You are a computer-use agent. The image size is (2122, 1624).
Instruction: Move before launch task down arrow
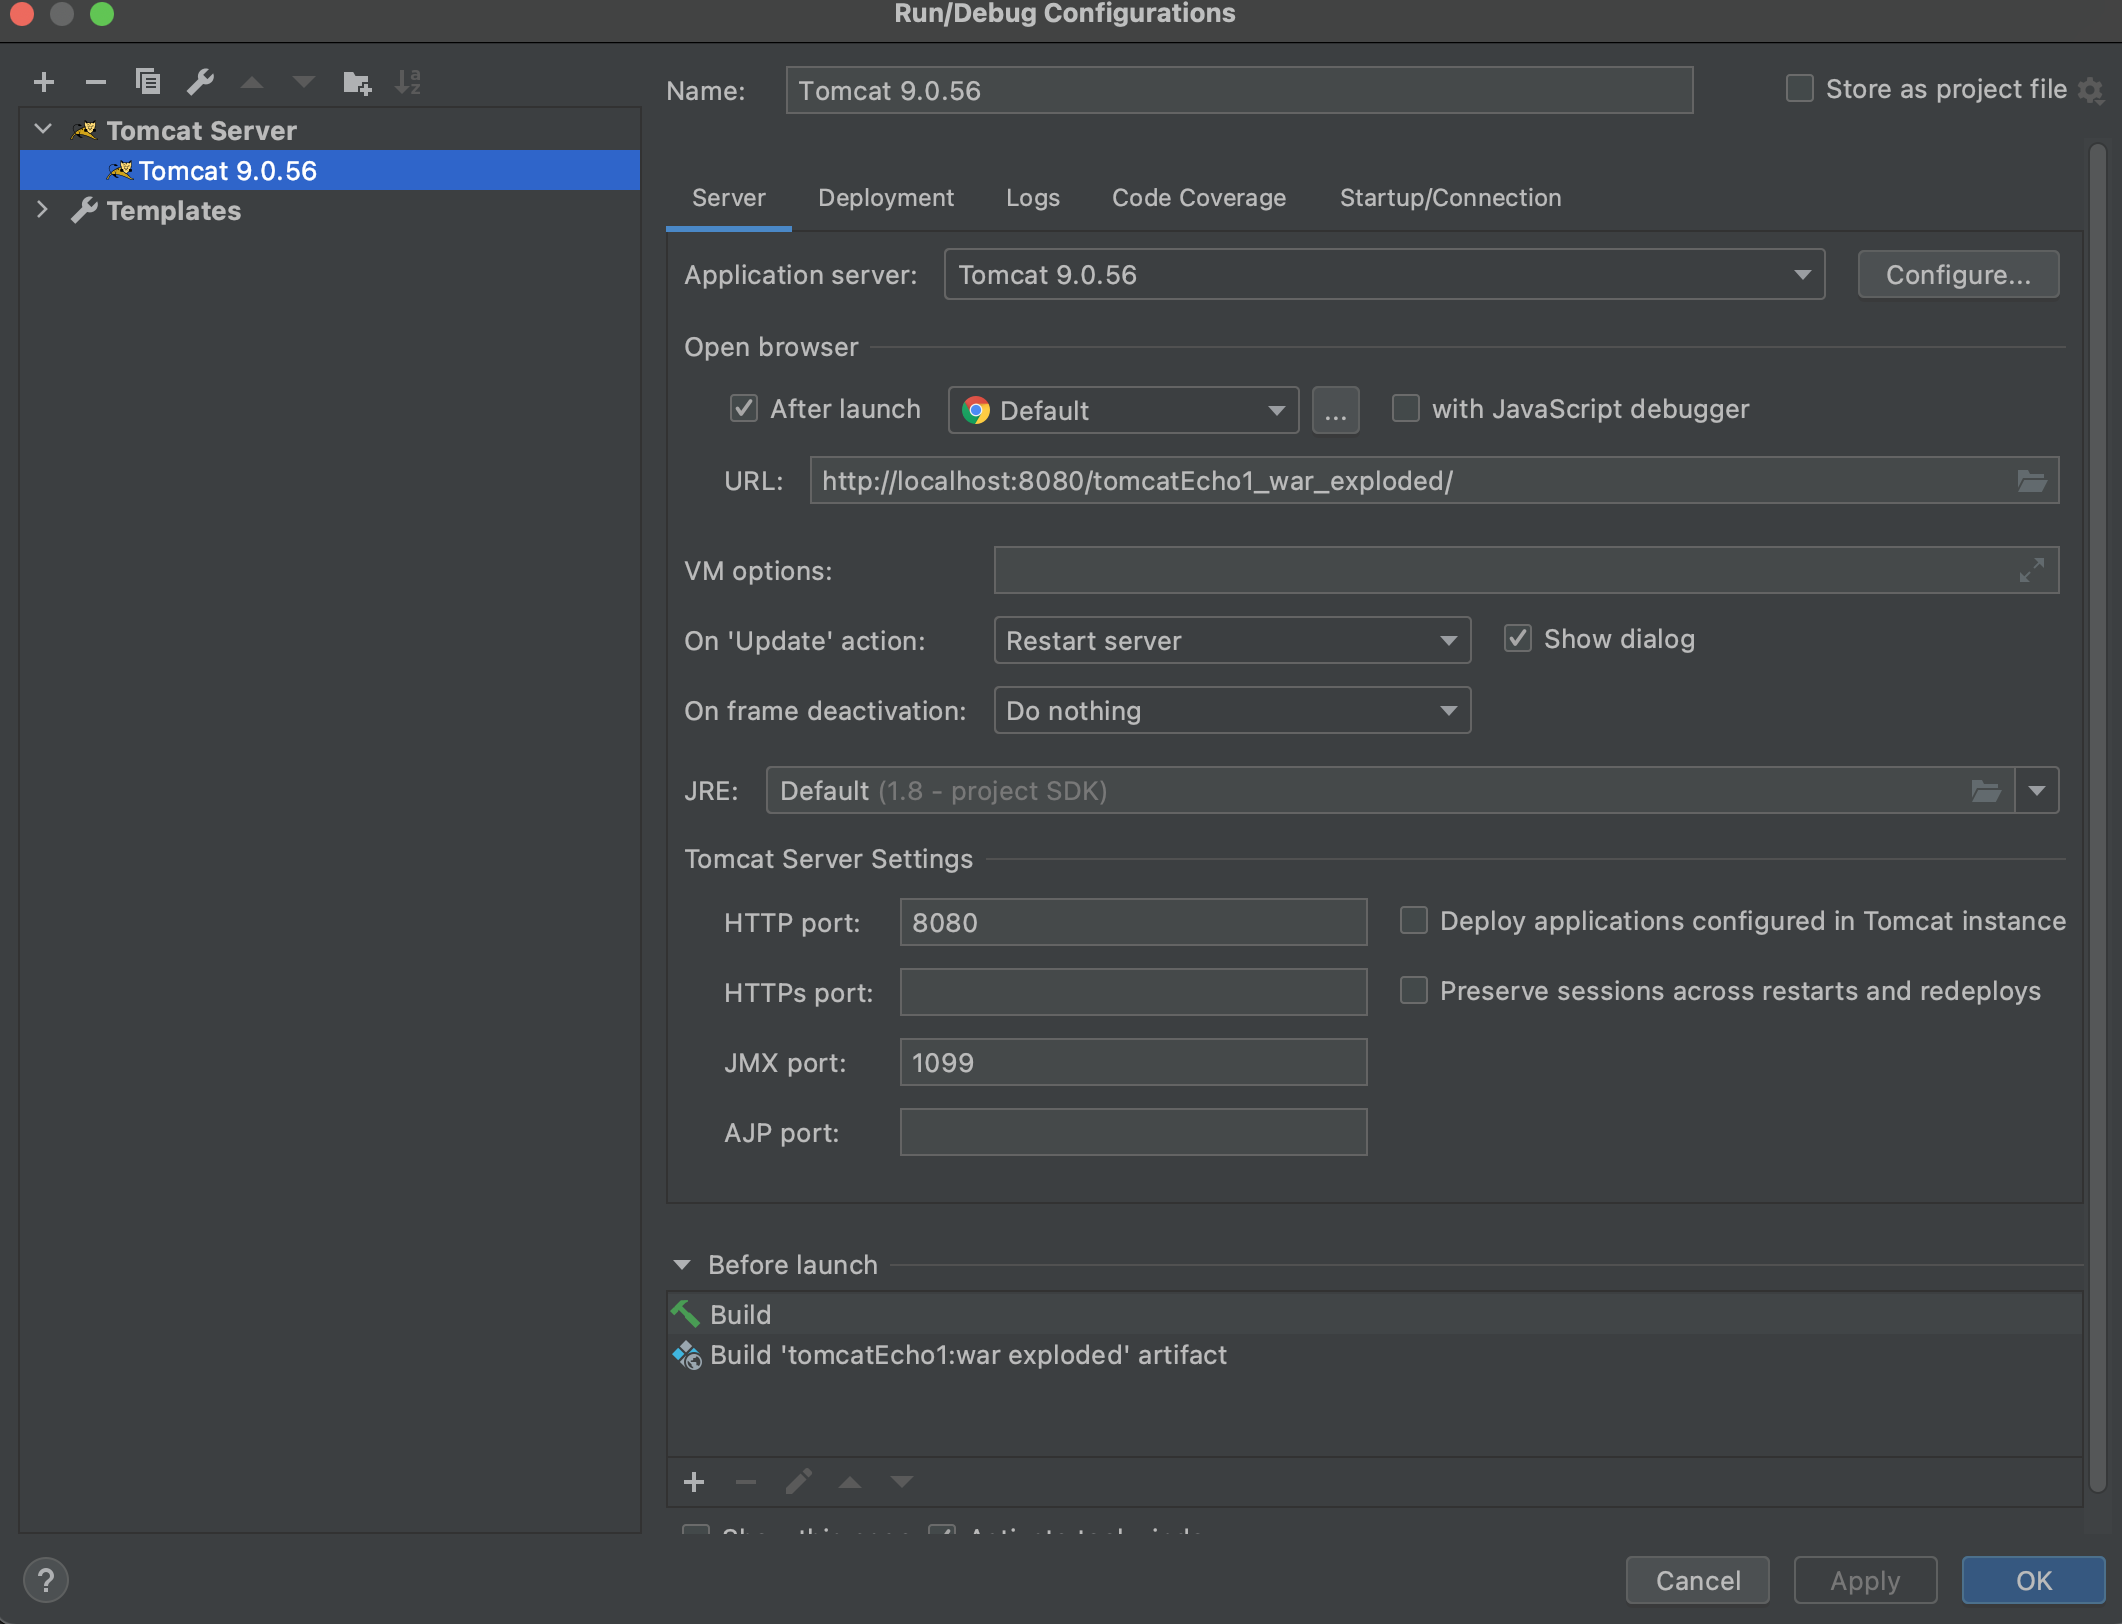[x=902, y=1482]
